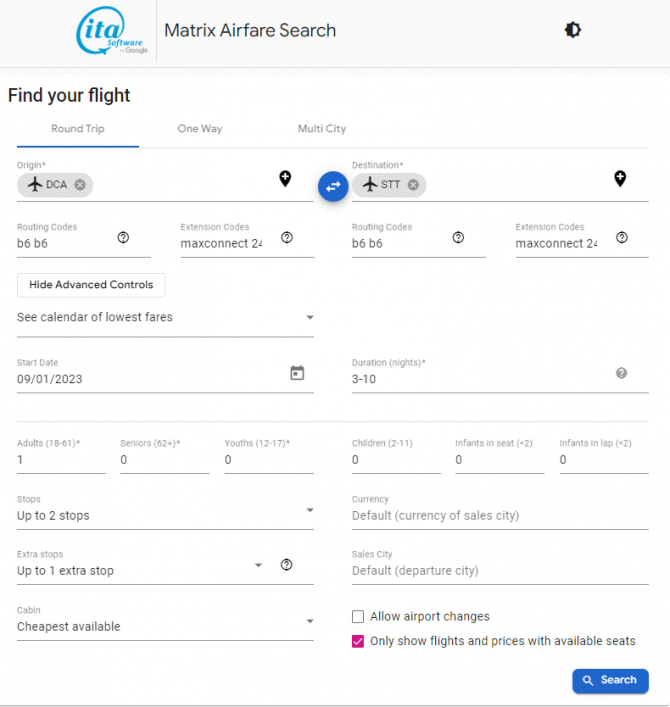The height and width of the screenshot is (707, 670).
Task: Open nearby airports pin for Origin
Action: [x=285, y=179]
